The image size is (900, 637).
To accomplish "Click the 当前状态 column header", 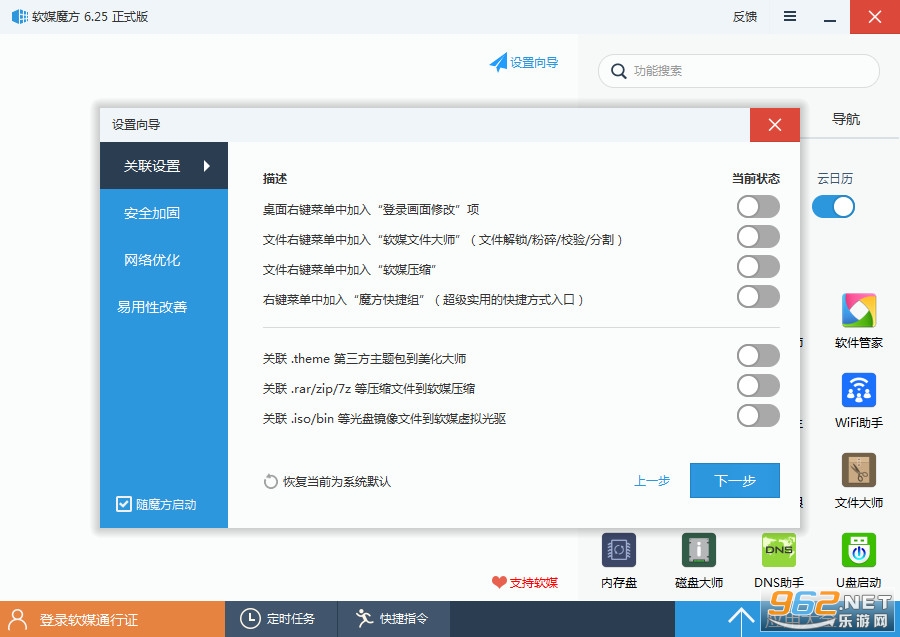I will (755, 178).
